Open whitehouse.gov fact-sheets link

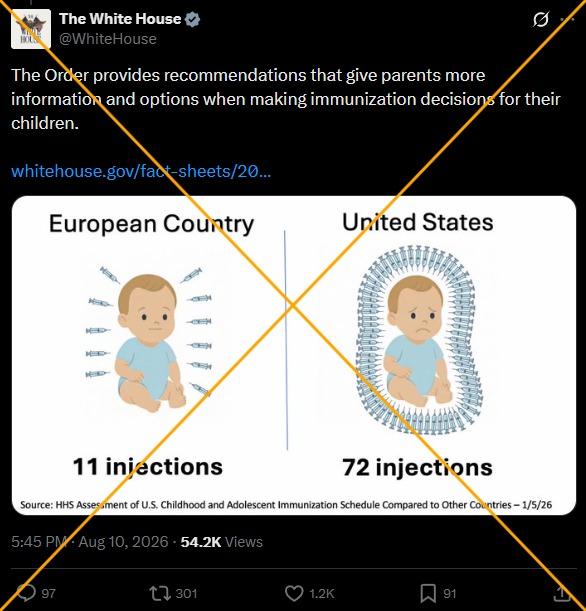(141, 171)
